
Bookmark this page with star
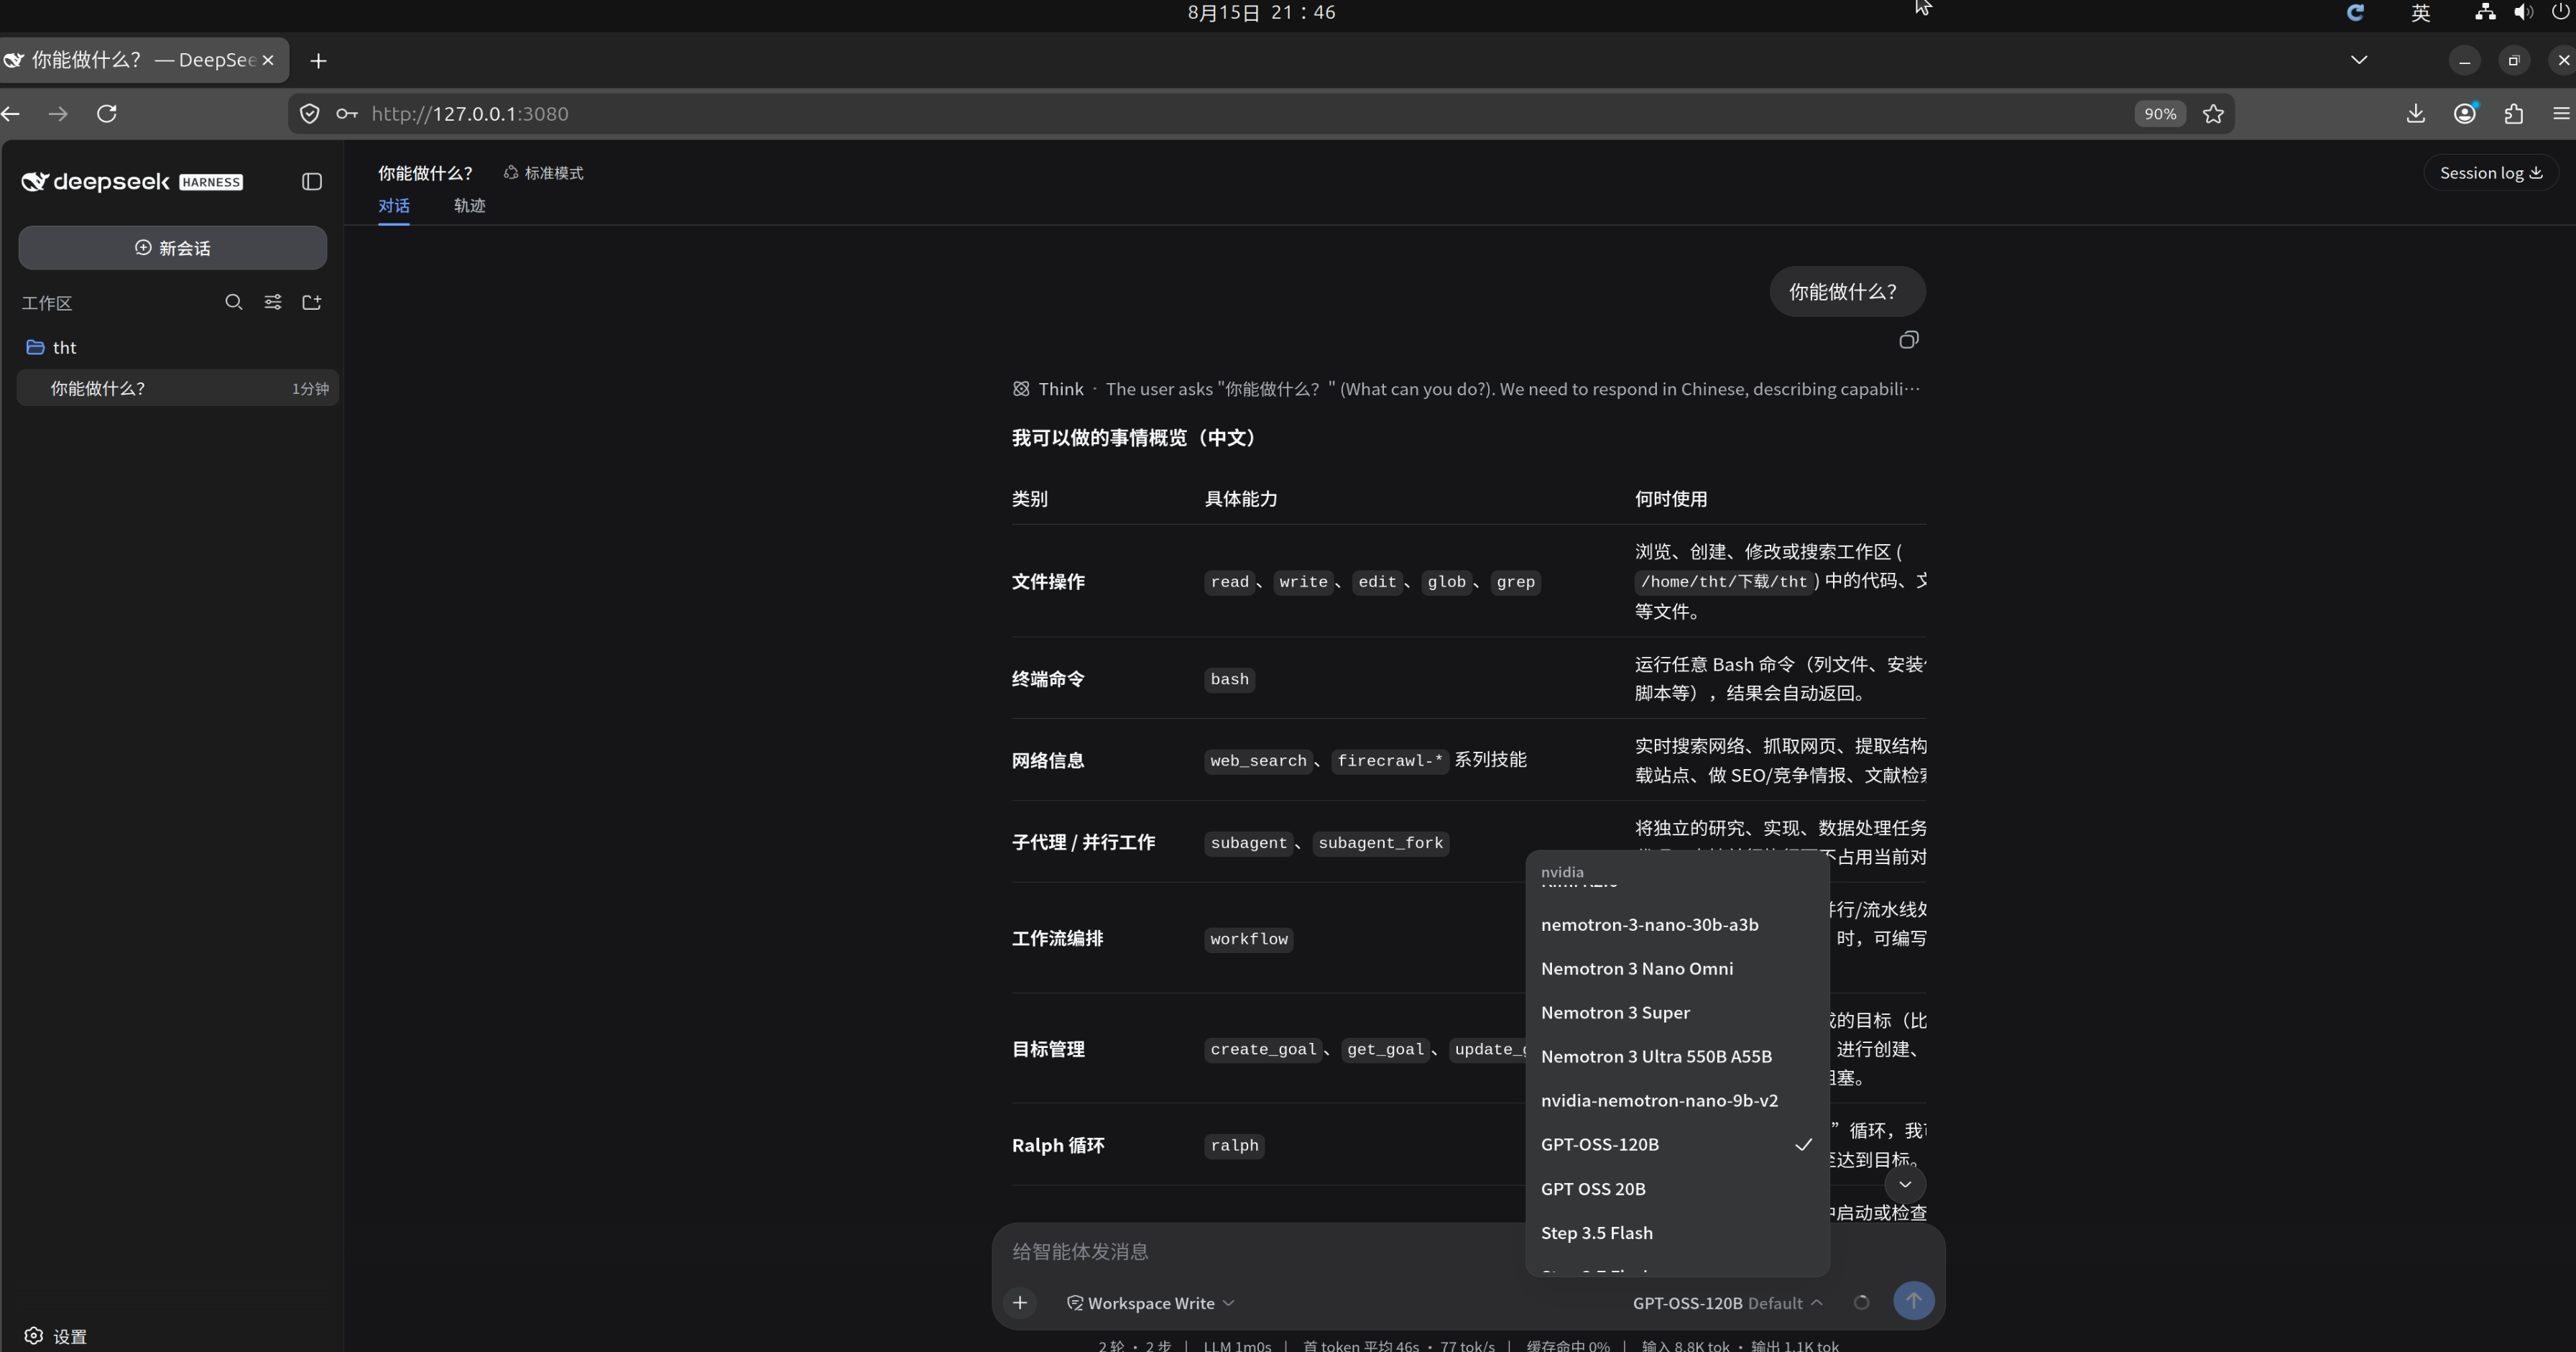[2214, 114]
